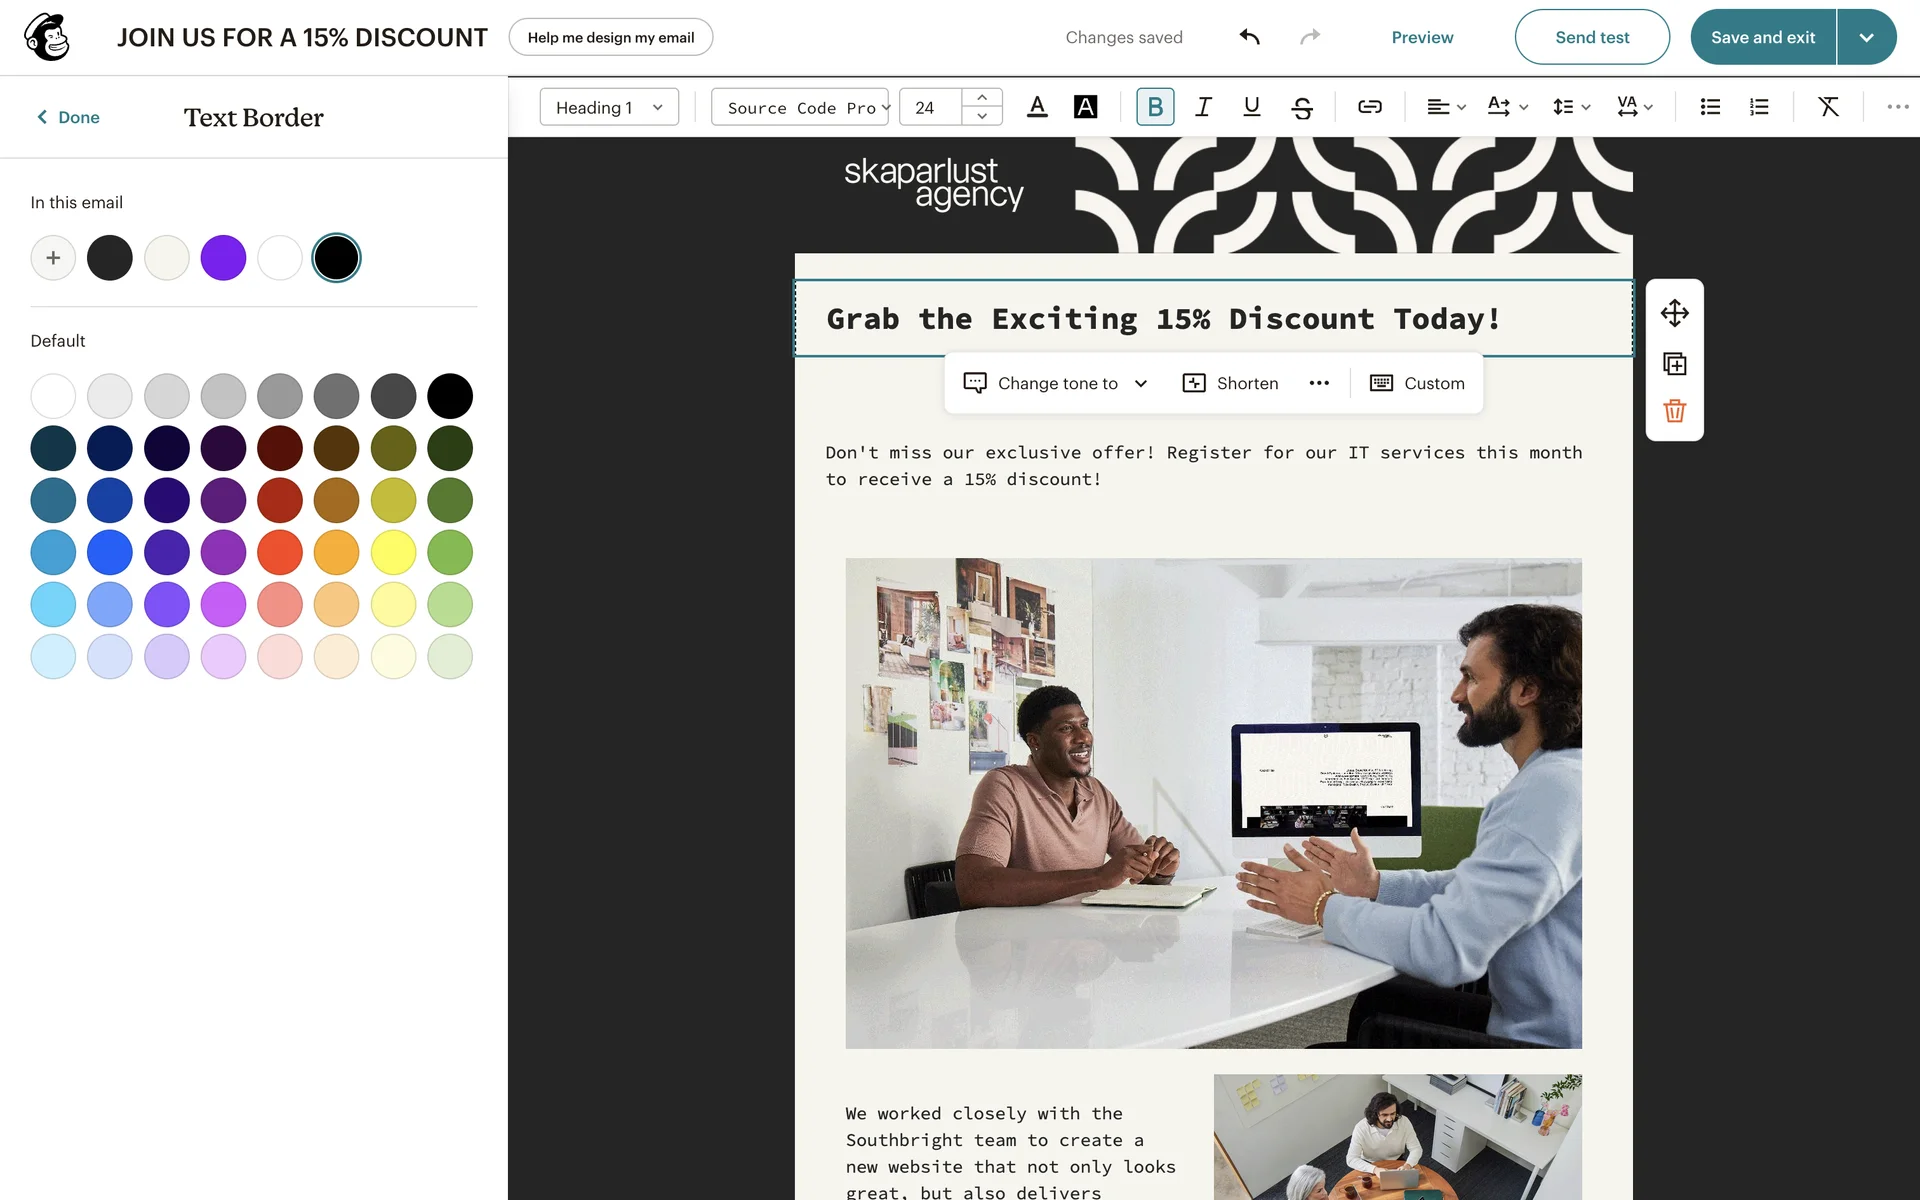Toggle italic text formatting
Screen dimensions: 1920x1200
[1204, 107]
